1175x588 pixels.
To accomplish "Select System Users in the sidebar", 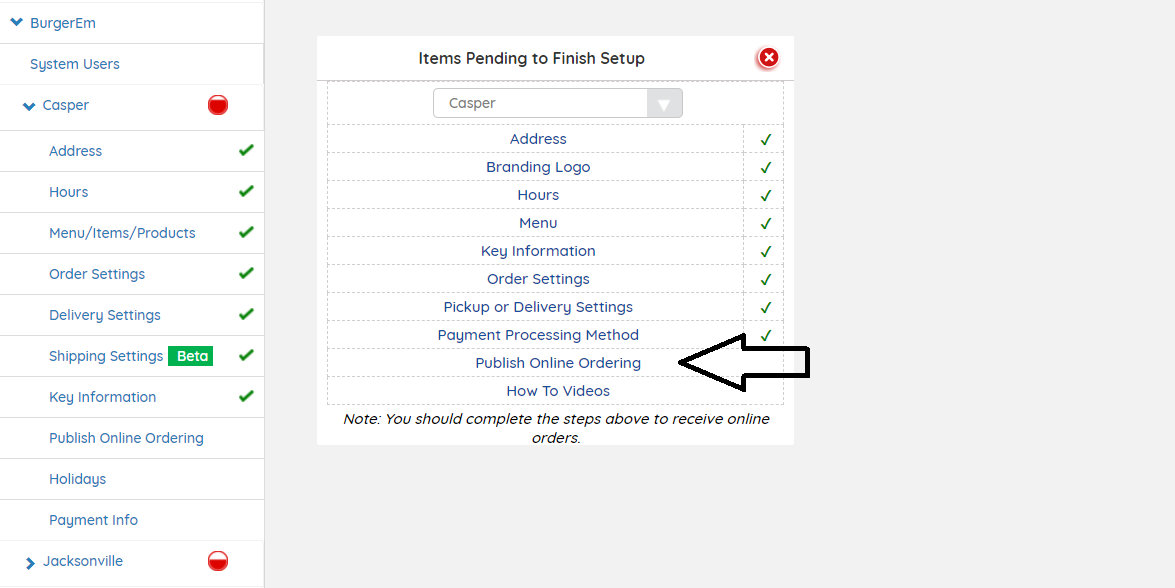I will coord(74,64).
